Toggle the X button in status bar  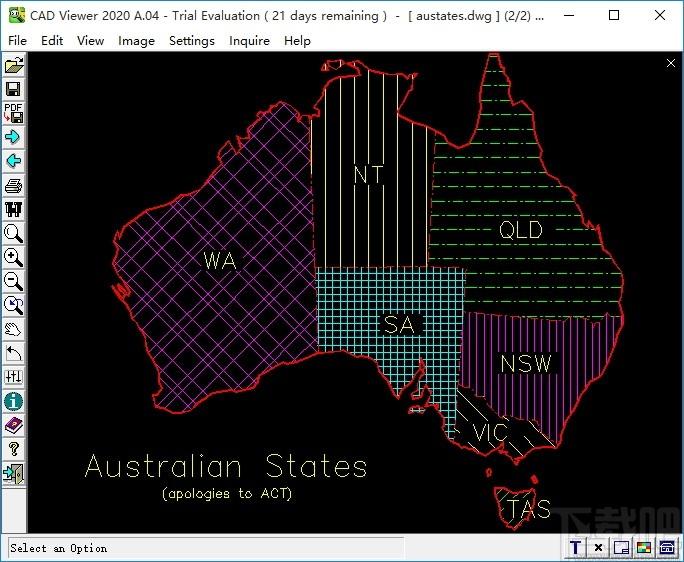point(598,547)
